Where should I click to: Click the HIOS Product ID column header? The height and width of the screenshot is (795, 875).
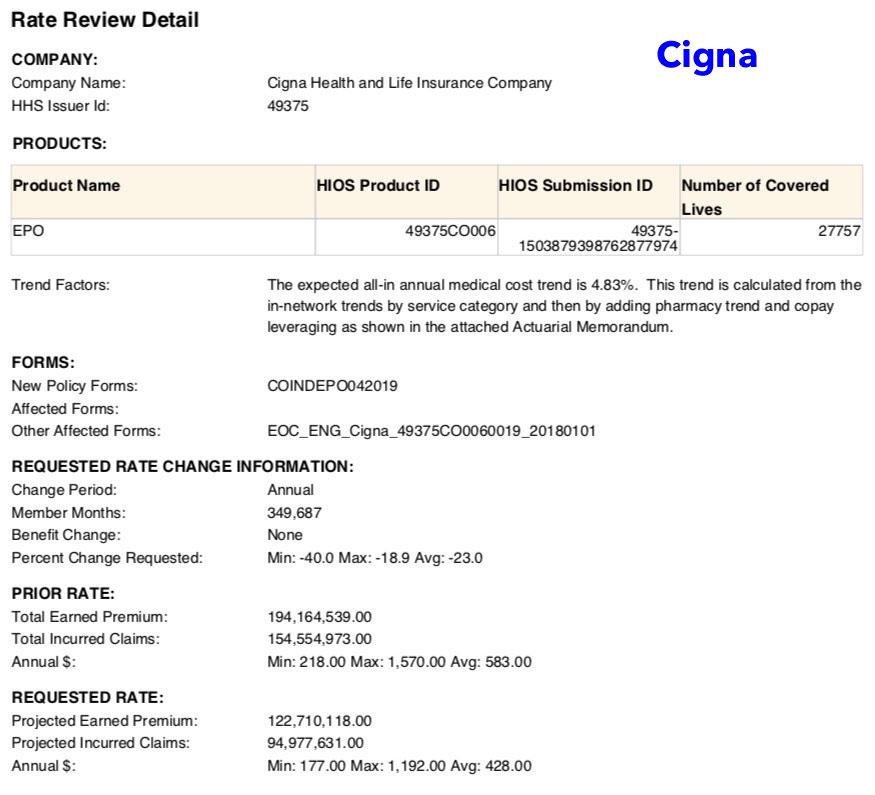[378, 186]
